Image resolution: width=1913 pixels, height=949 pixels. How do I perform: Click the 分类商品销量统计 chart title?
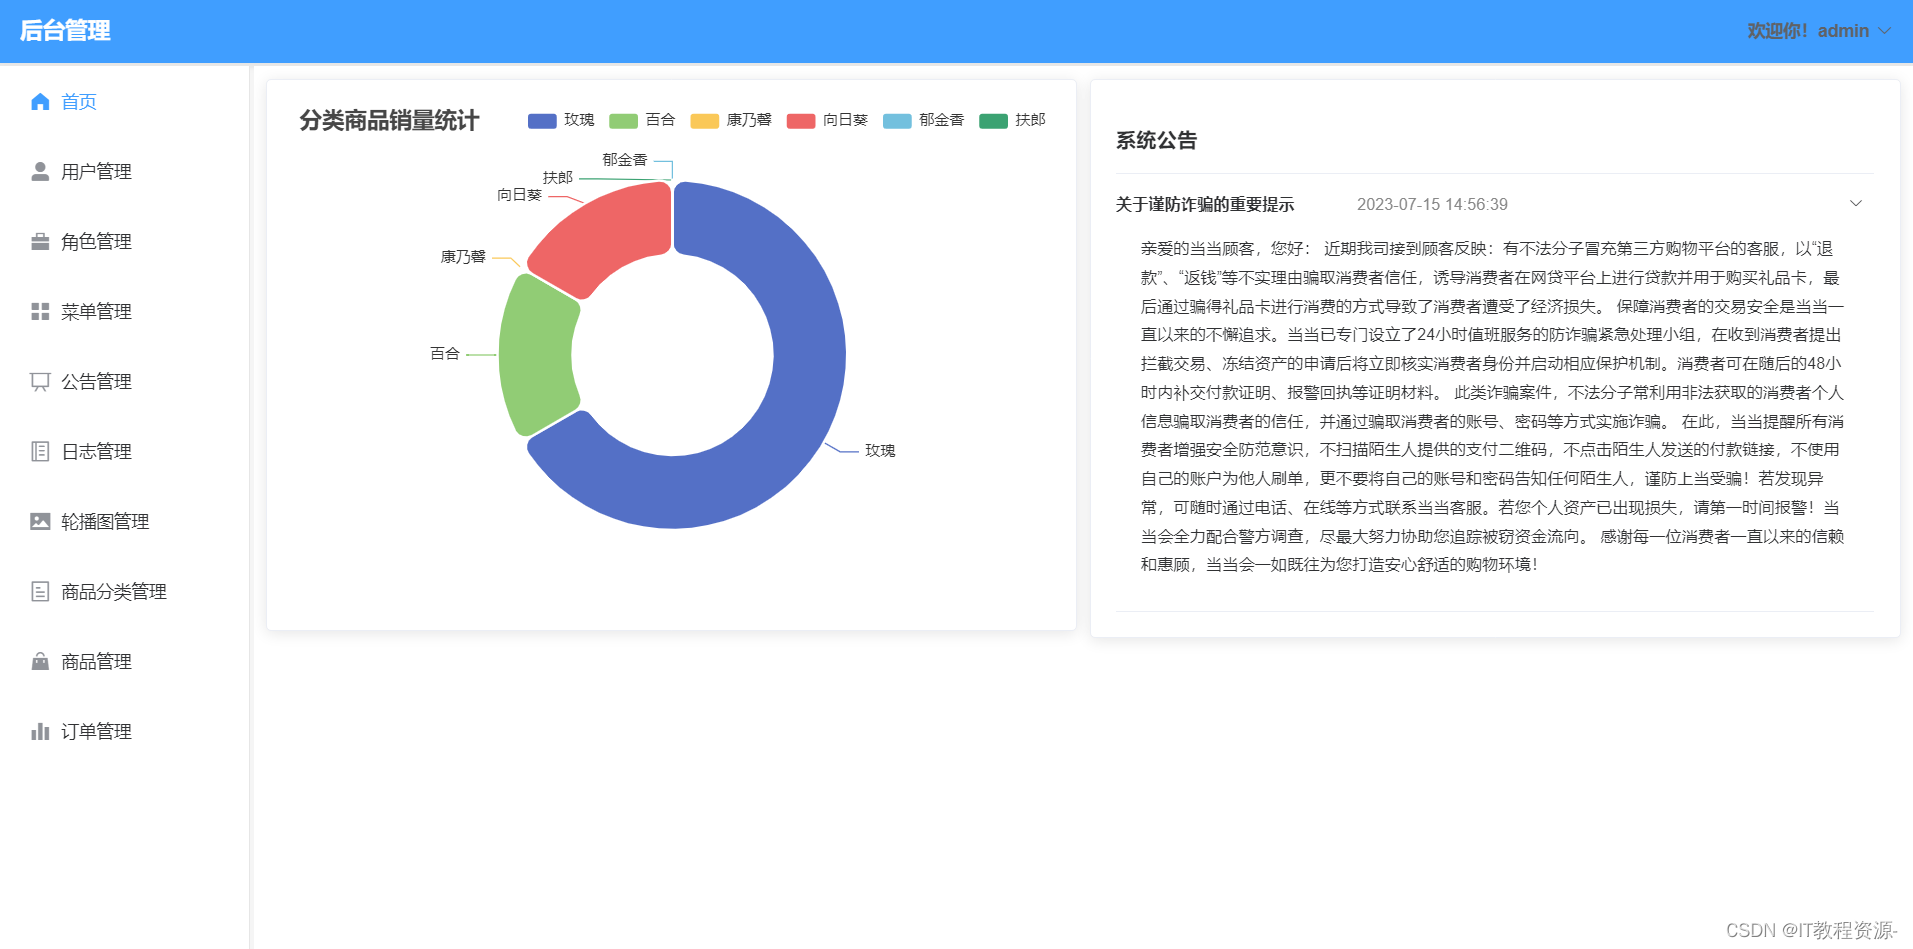coord(389,121)
